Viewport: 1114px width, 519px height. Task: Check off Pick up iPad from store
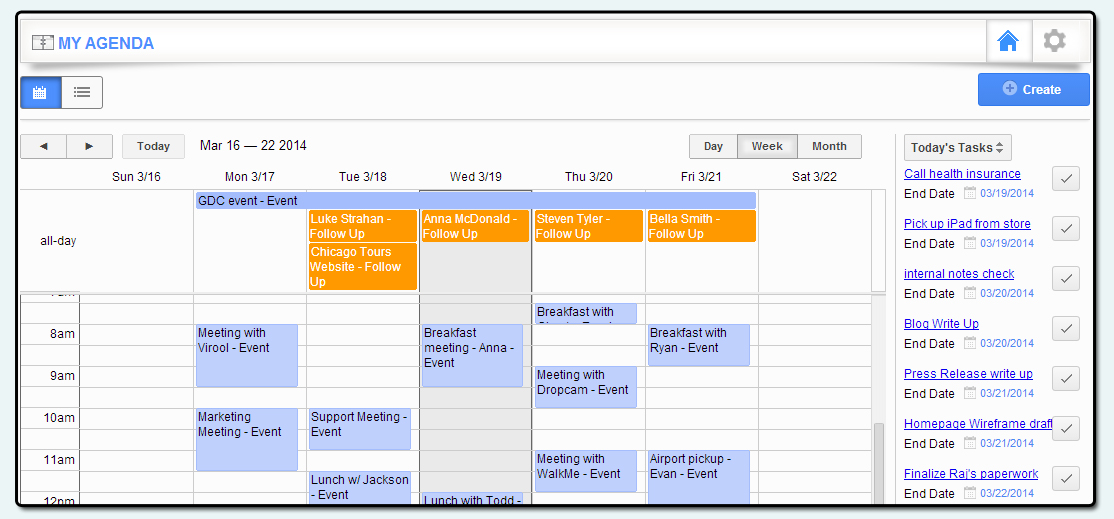point(1066,229)
